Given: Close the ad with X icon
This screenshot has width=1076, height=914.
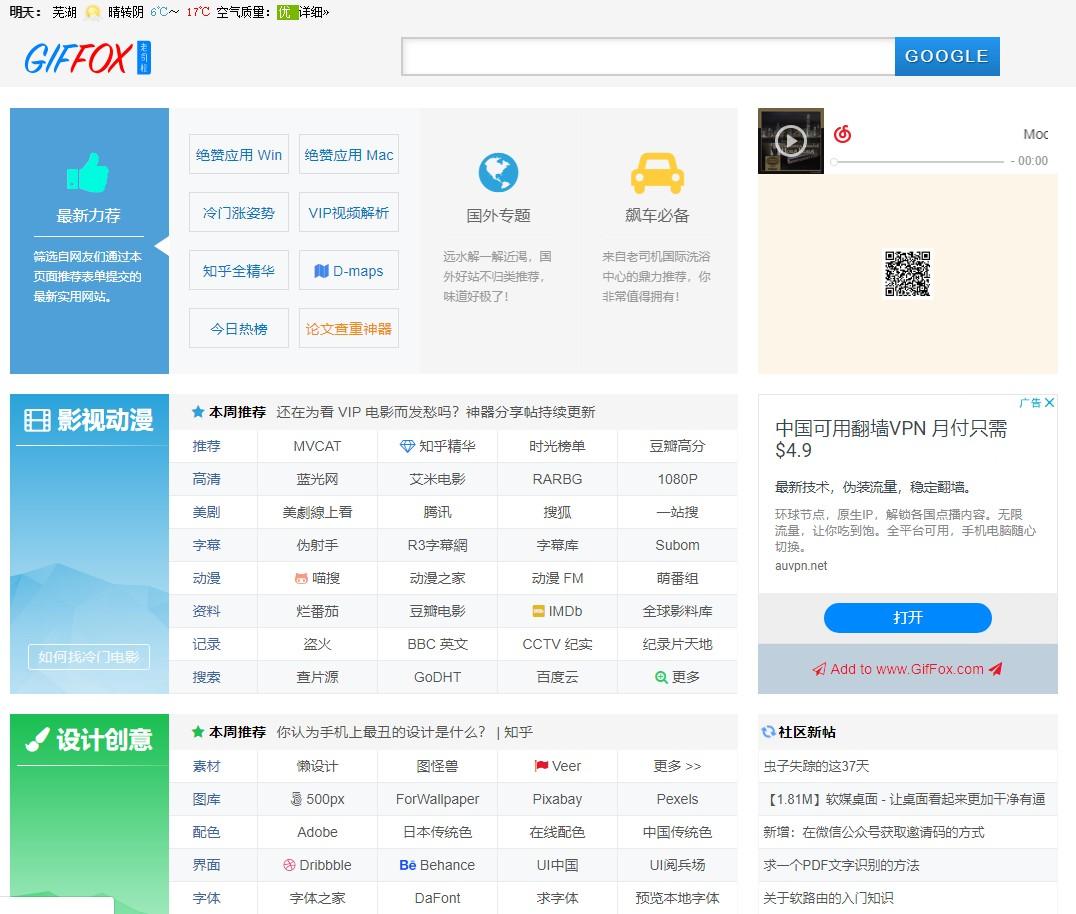Looking at the screenshot, I should tap(1049, 403).
